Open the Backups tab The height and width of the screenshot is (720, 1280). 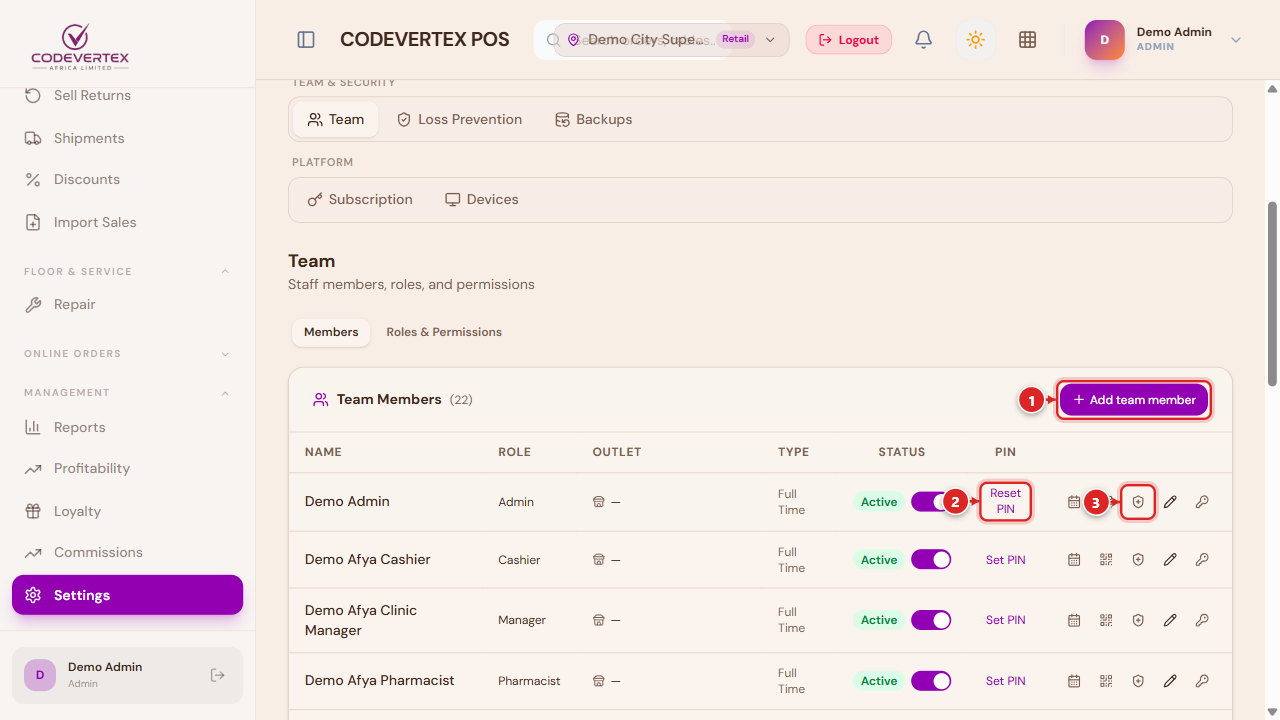pyautogui.click(x=593, y=119)
